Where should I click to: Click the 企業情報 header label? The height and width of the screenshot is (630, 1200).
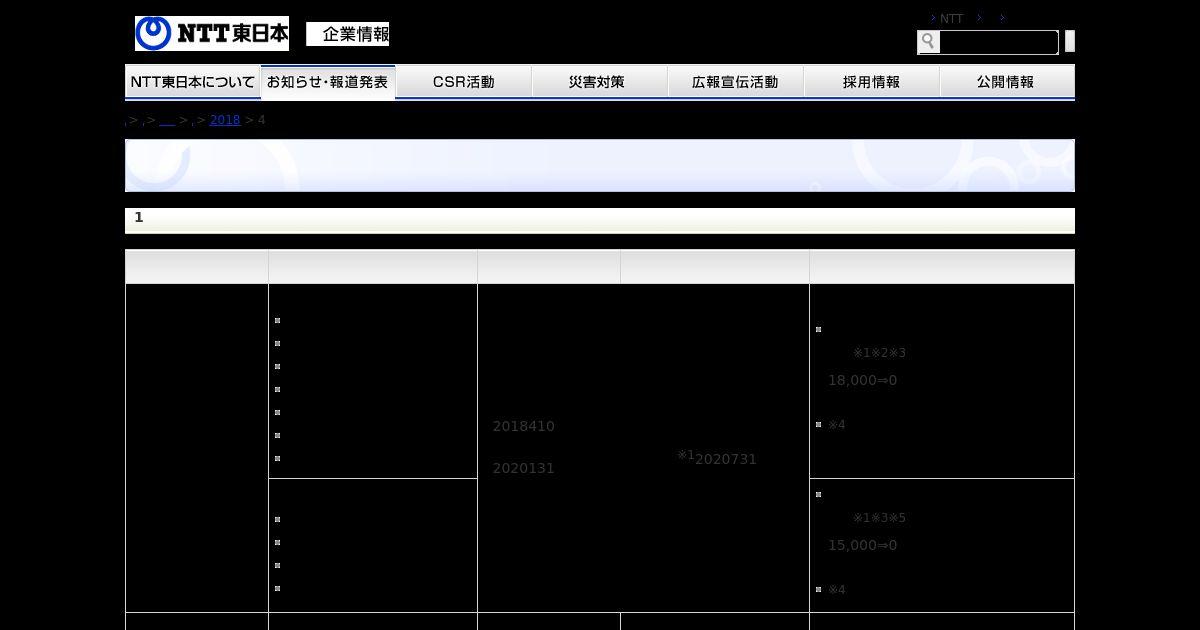(x=347, y=34)
